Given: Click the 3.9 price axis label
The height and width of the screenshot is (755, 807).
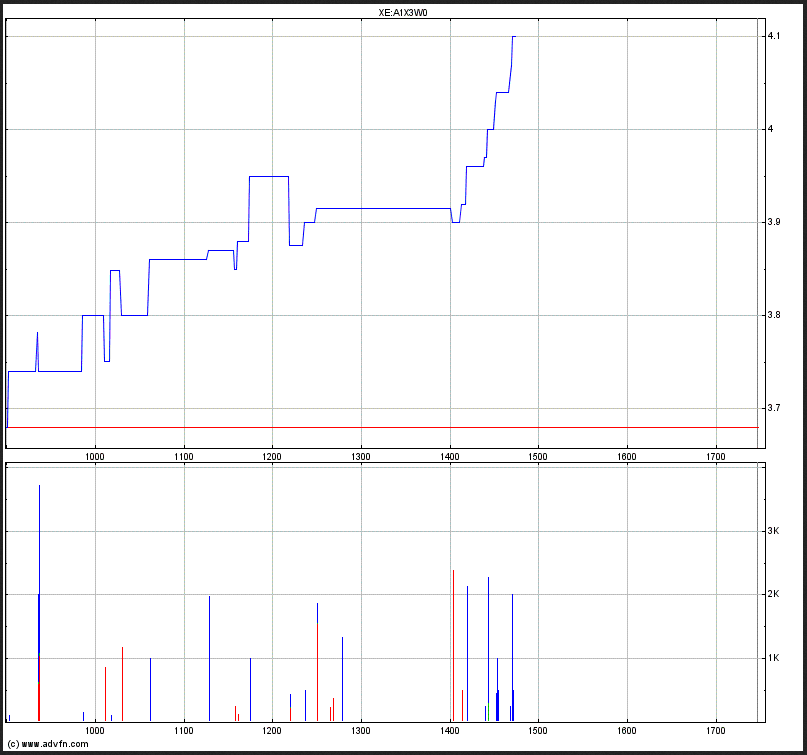Looking at the screenshot, I should [774, 222].
